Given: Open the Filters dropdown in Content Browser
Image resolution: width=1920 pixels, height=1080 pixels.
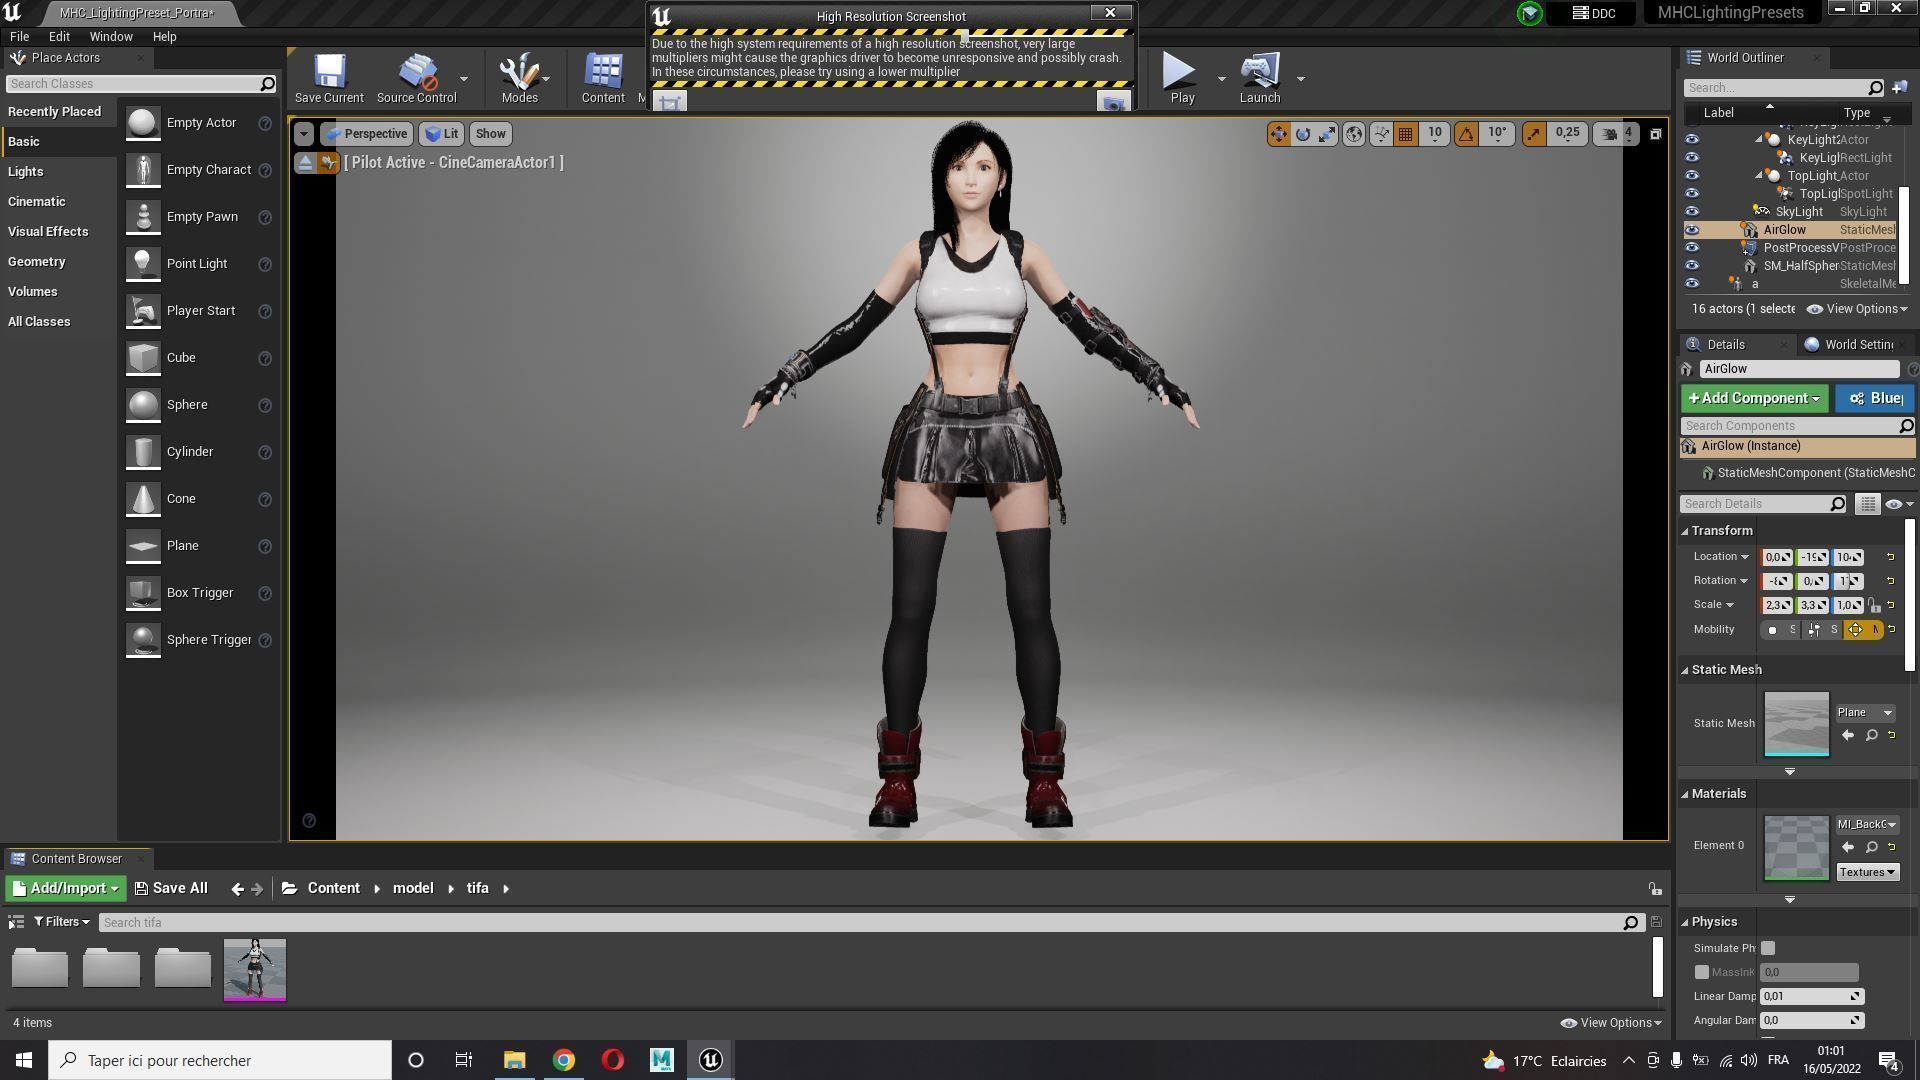Looking at the screenshot, I should (x=62, y=923).
